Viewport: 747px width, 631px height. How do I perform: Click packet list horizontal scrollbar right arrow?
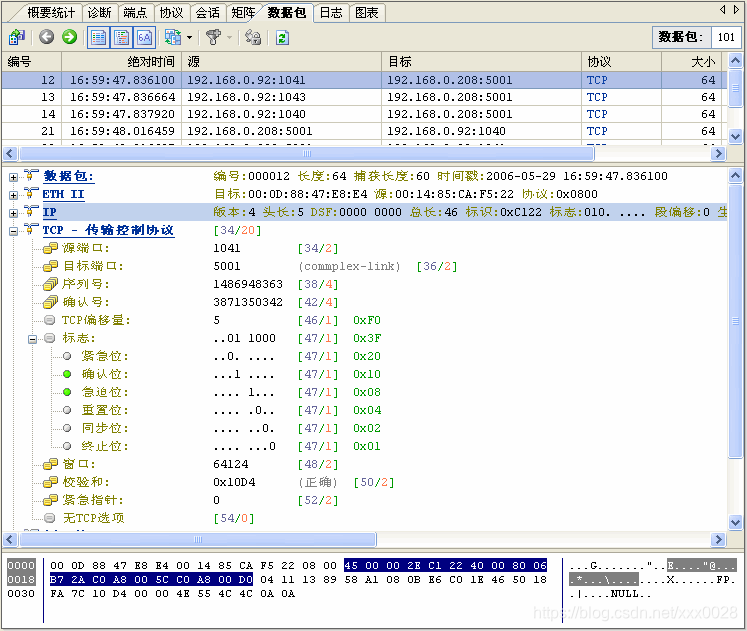pos(718,153)
